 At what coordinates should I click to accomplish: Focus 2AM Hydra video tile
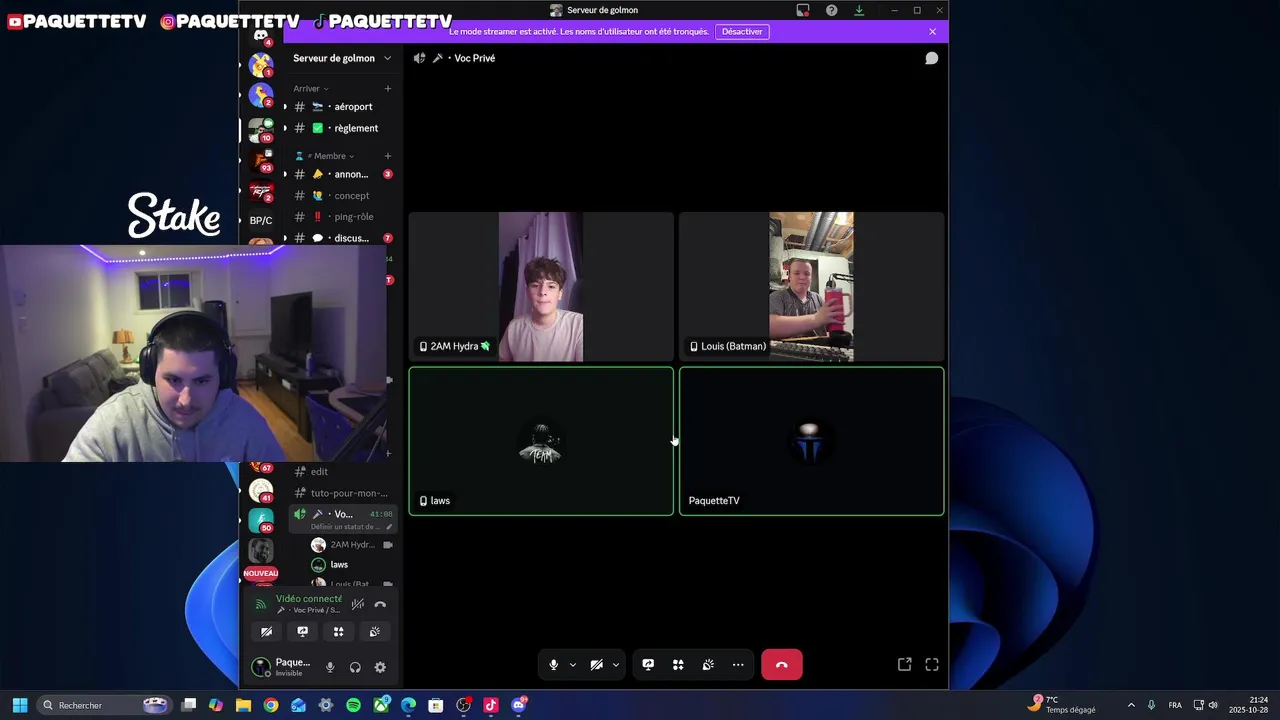[541, 286]
